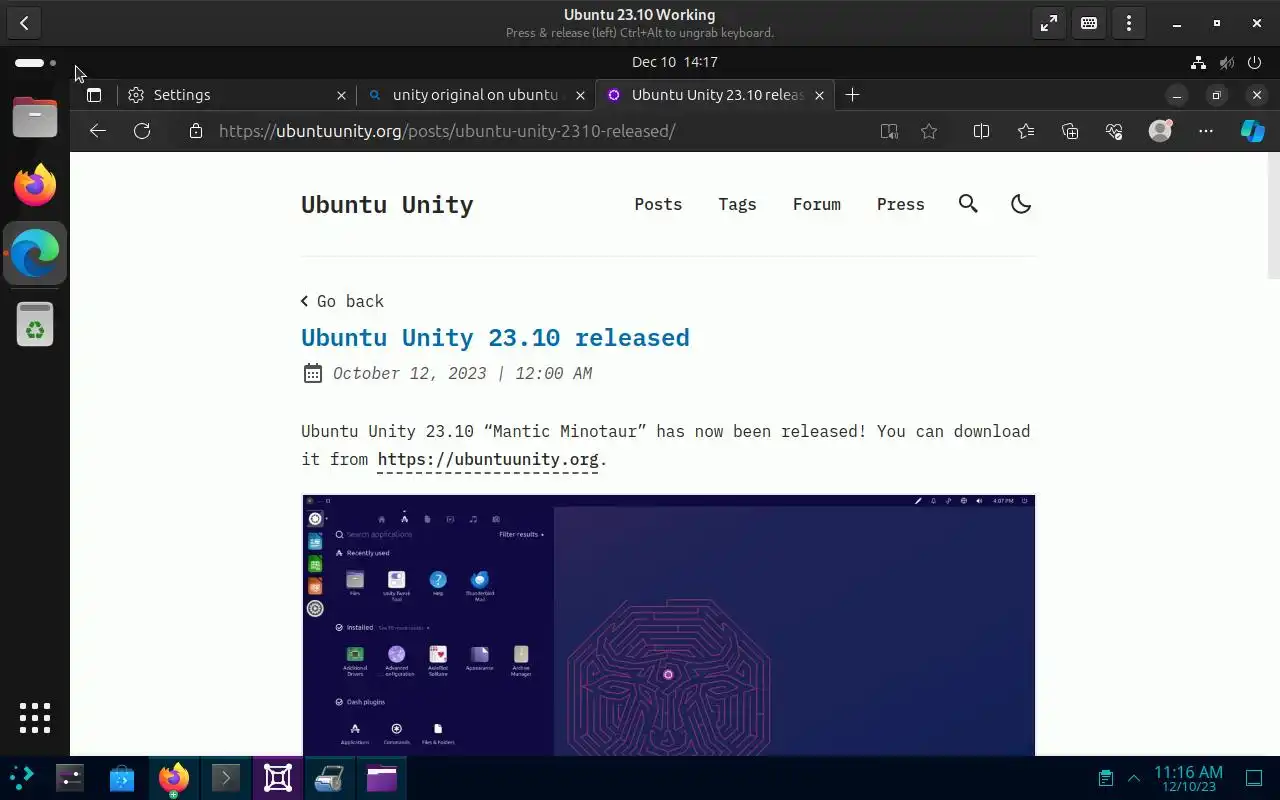Open Trash from the Ubuntu dock
1280x800 pixels.
point(35,324)
